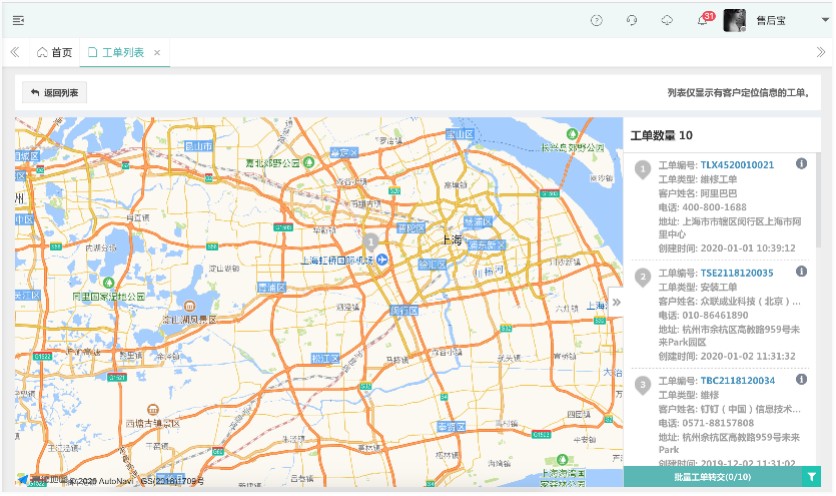The image size is (836, 496).
Task: Click the 售后宝 username label
Action: pyautogui.click(x=771, y=20)
